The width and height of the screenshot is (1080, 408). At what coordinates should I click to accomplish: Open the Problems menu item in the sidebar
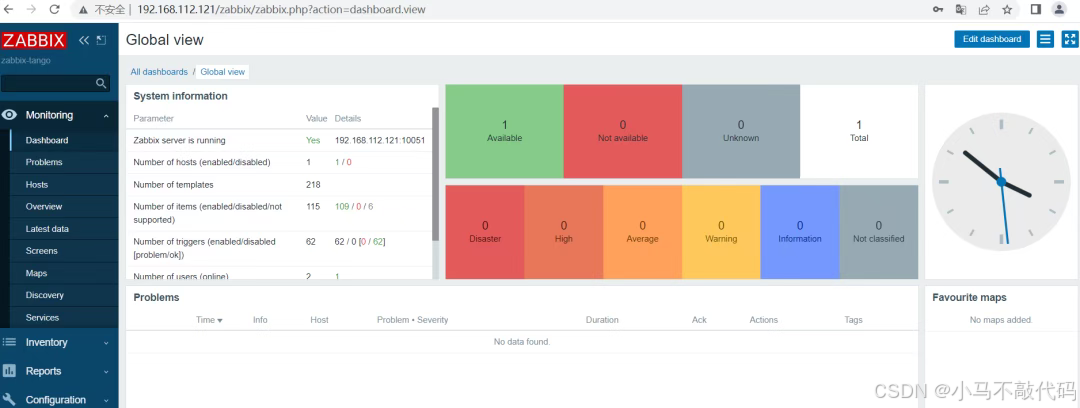pos(44,162)
